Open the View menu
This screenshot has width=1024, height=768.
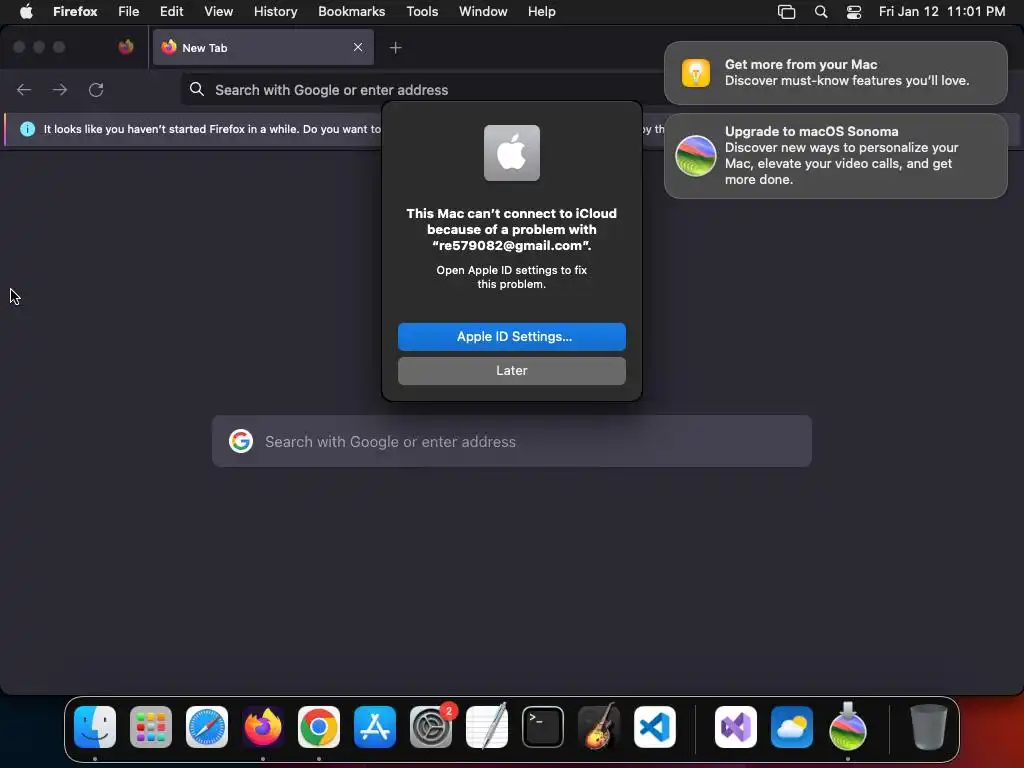[219, 11]
